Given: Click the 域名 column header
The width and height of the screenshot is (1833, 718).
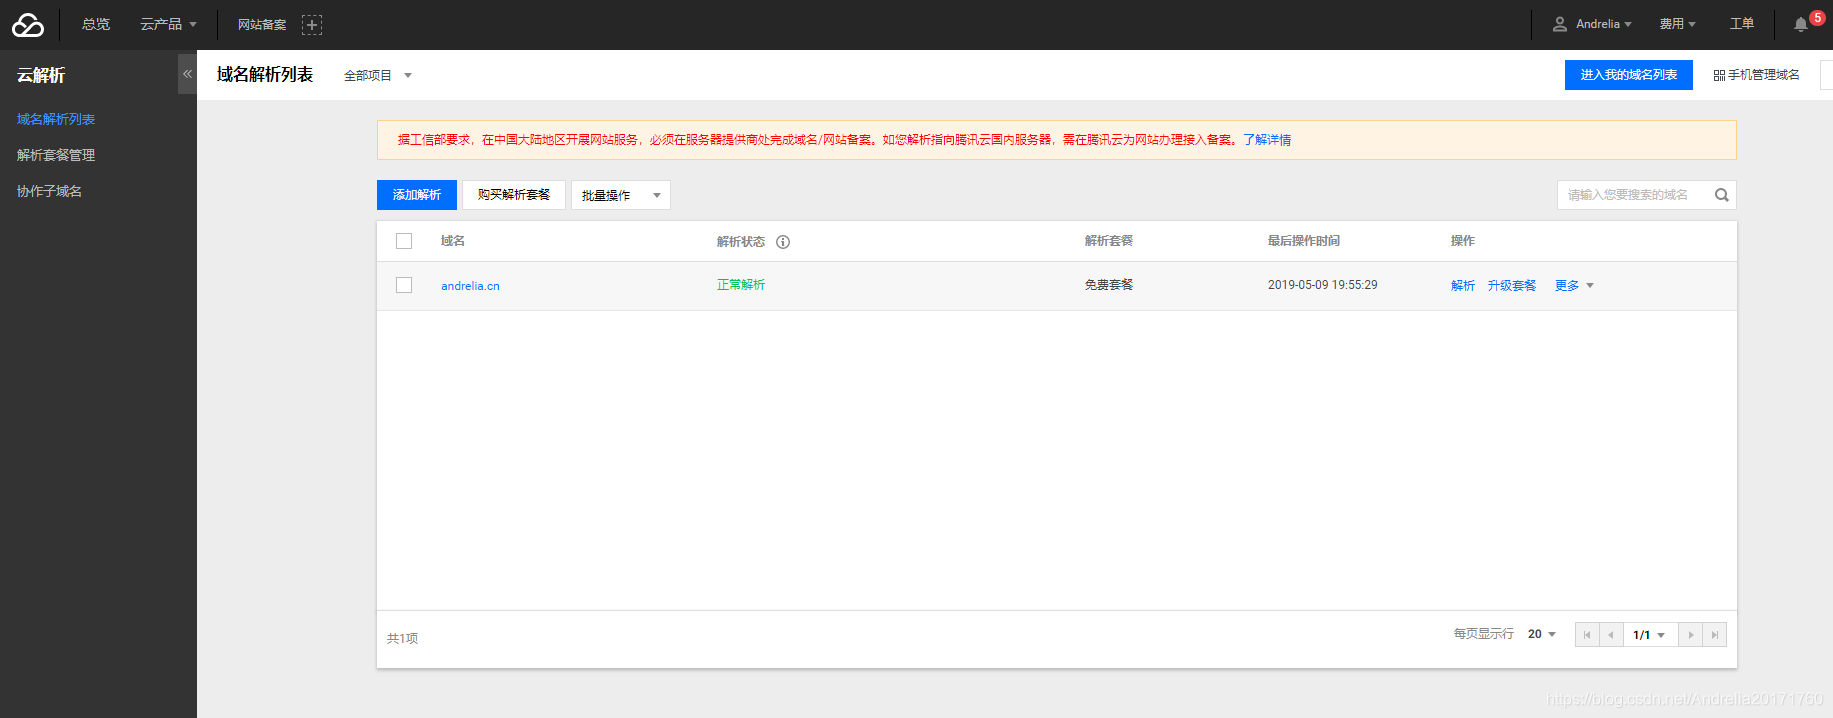Looking at the screenshot, I should 453,241.
